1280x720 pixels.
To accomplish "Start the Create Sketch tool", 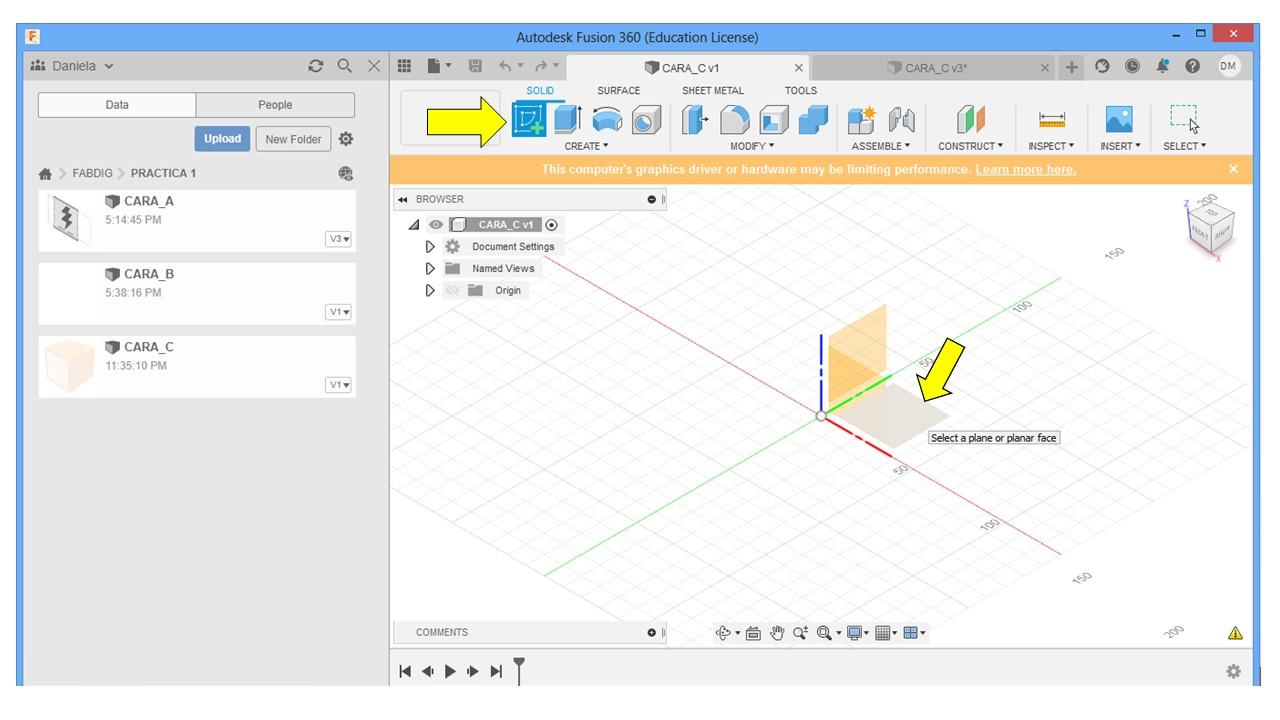I will 529,120.
